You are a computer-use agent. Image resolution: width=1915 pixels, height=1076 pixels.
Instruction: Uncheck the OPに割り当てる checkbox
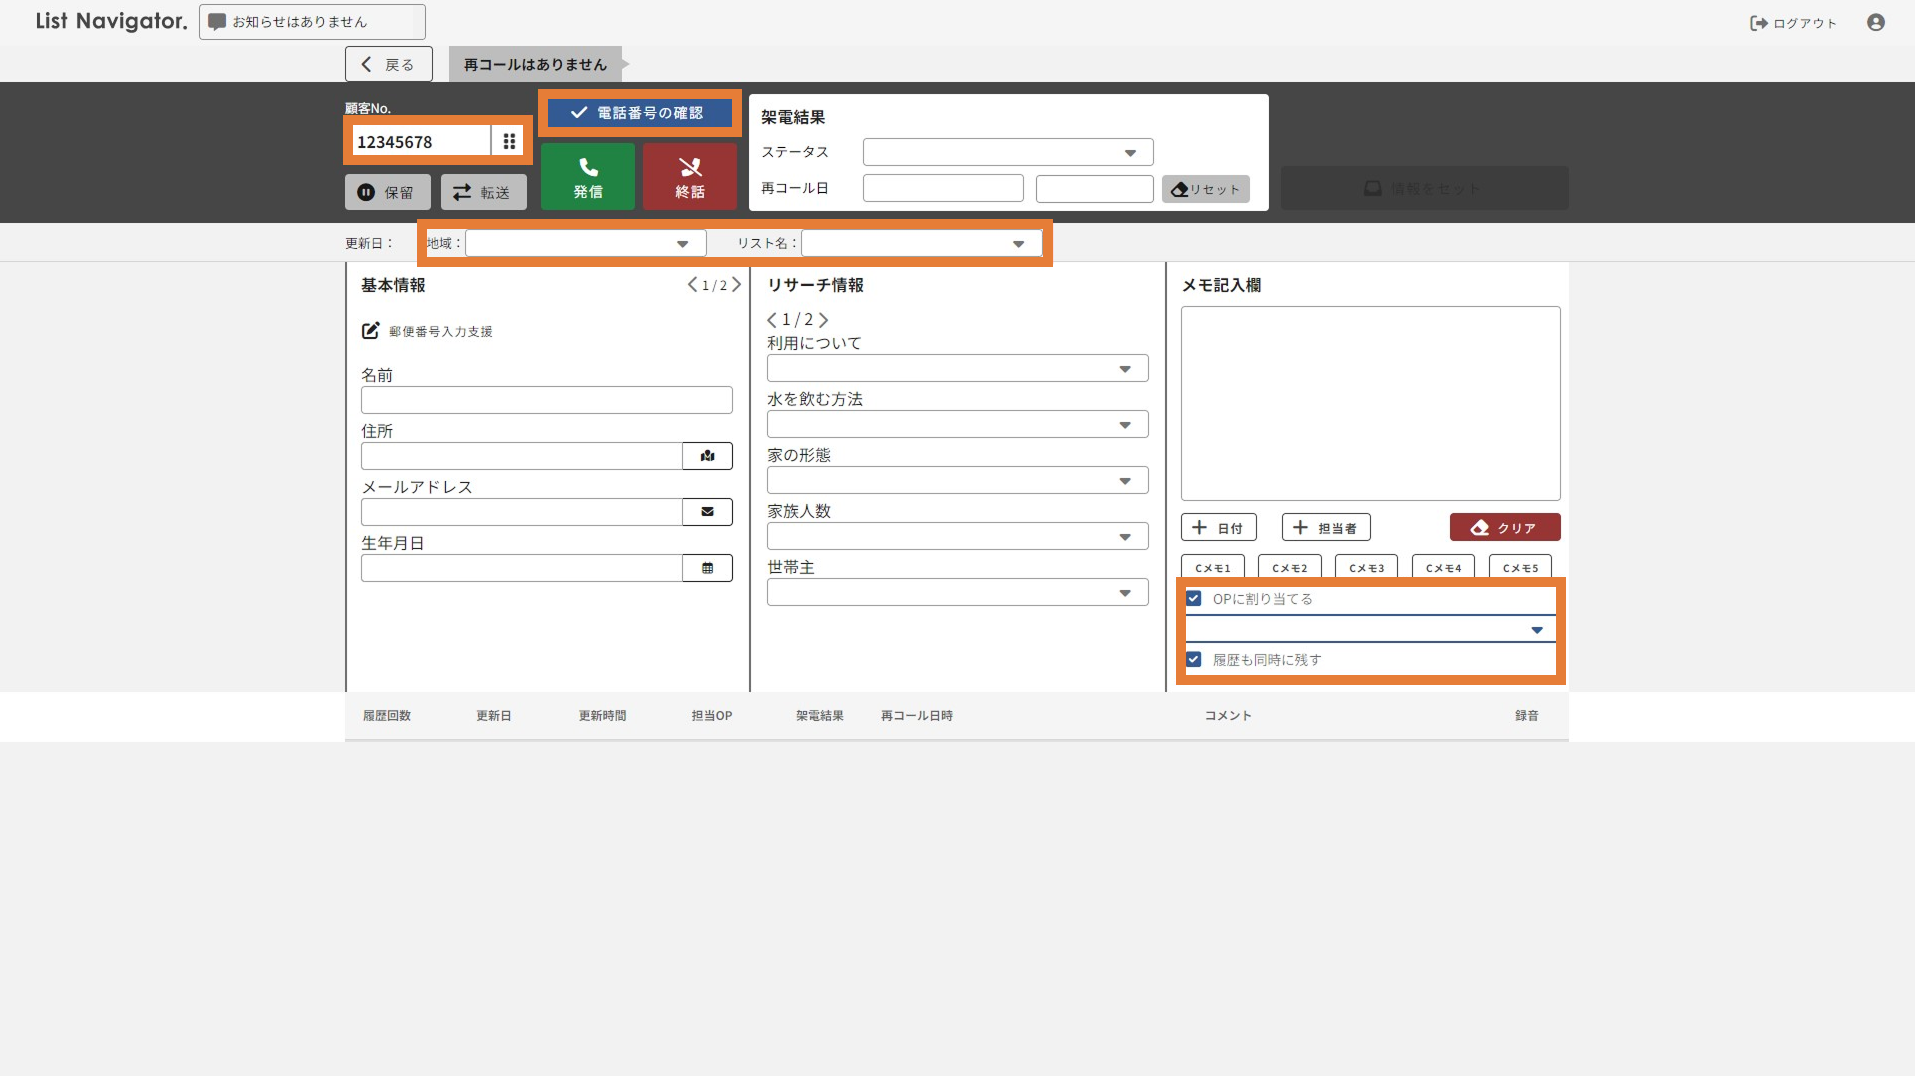pos(1193,599)
